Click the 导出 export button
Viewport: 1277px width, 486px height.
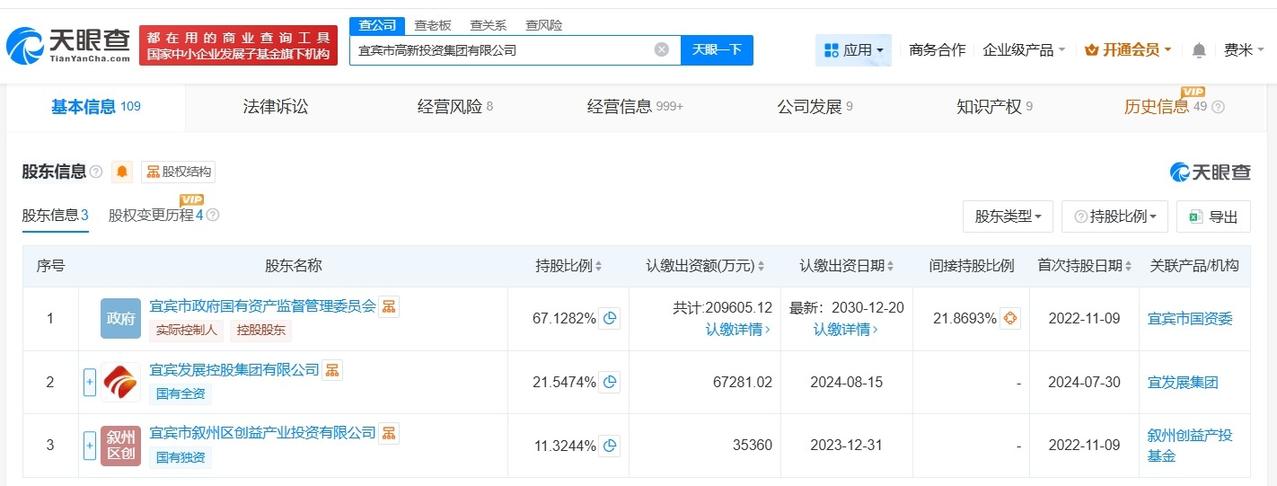point(1213,216)
